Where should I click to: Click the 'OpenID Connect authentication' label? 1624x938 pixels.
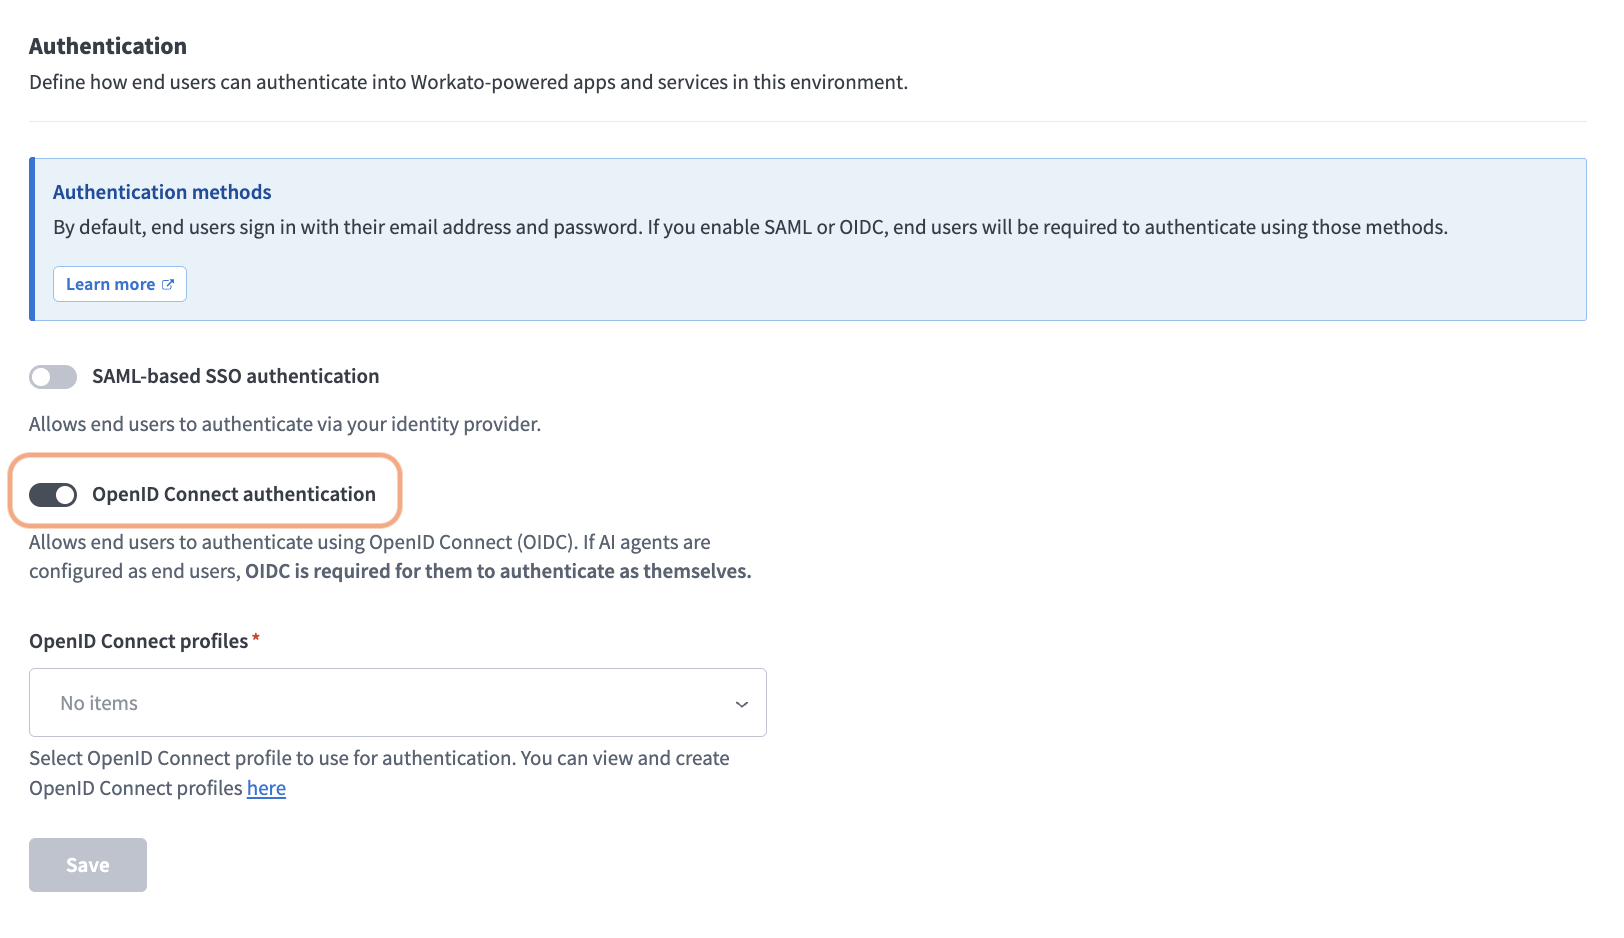(234, 494)
